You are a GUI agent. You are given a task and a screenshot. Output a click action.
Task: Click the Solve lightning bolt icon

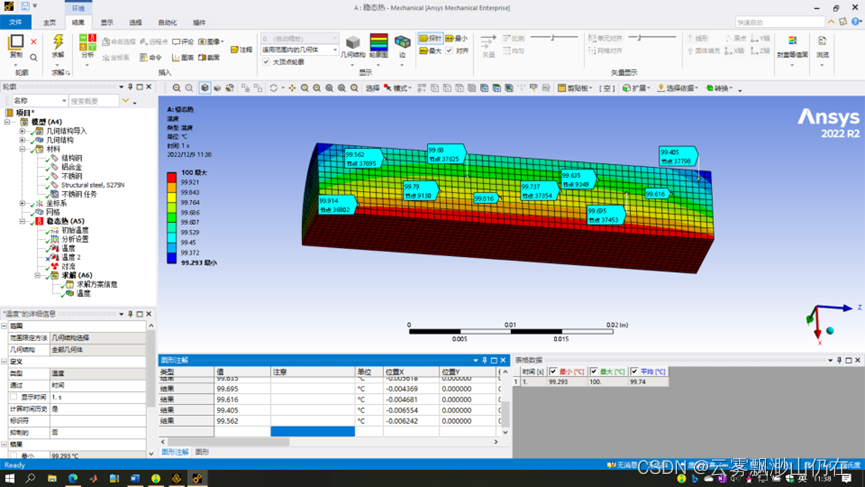click(x=58, y=42)
